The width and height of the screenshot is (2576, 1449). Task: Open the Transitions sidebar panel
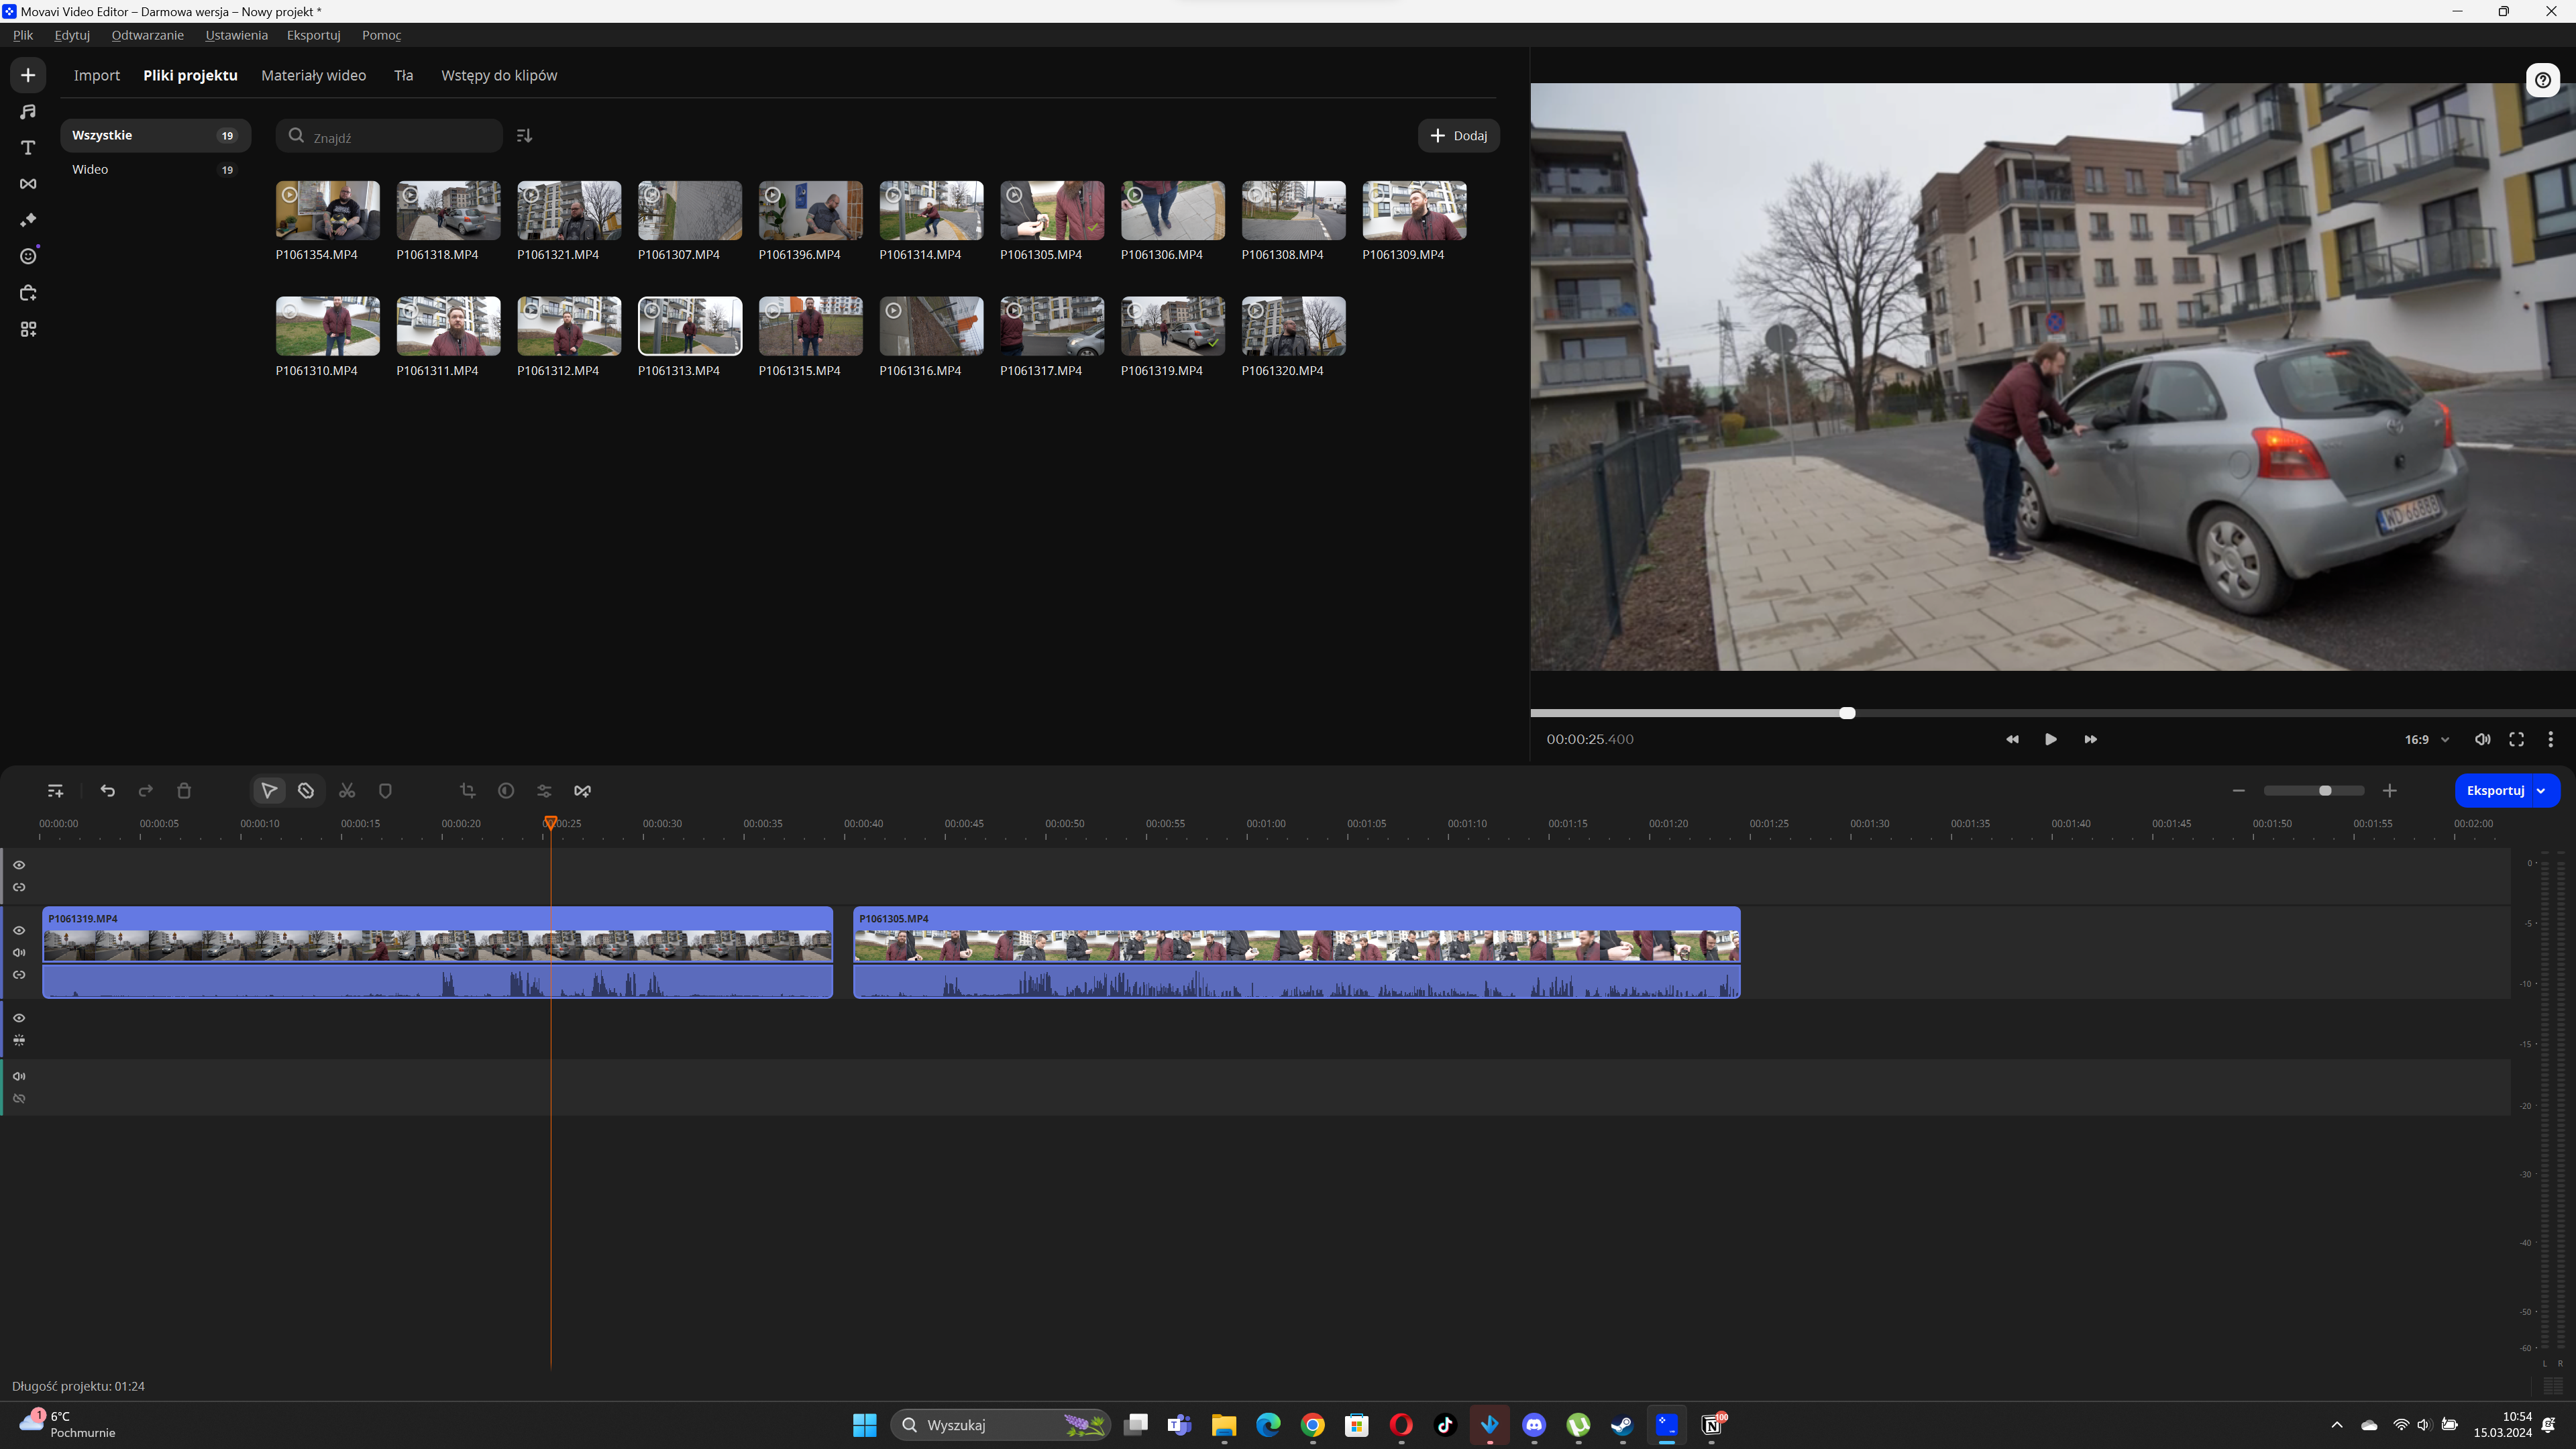click(x=28, y=184)
